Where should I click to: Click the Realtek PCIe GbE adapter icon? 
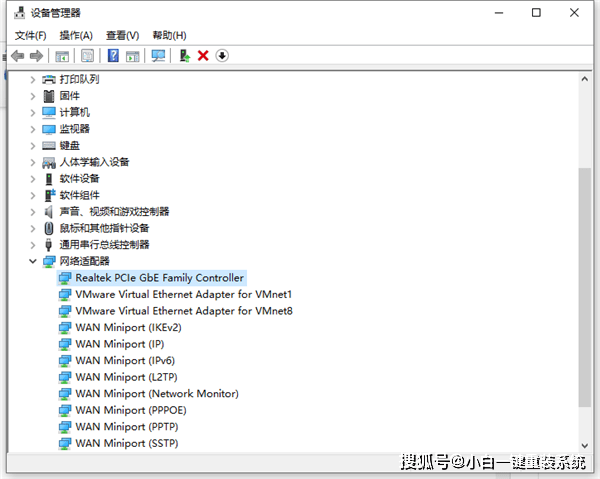click(65, 278)
